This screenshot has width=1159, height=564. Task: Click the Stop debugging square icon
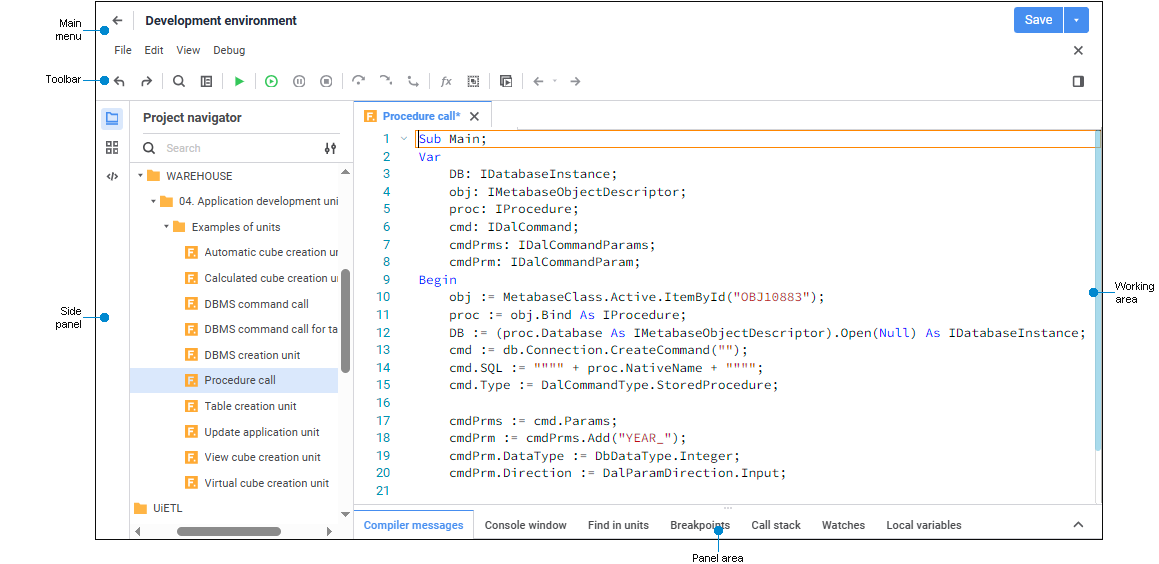(326, 81)
